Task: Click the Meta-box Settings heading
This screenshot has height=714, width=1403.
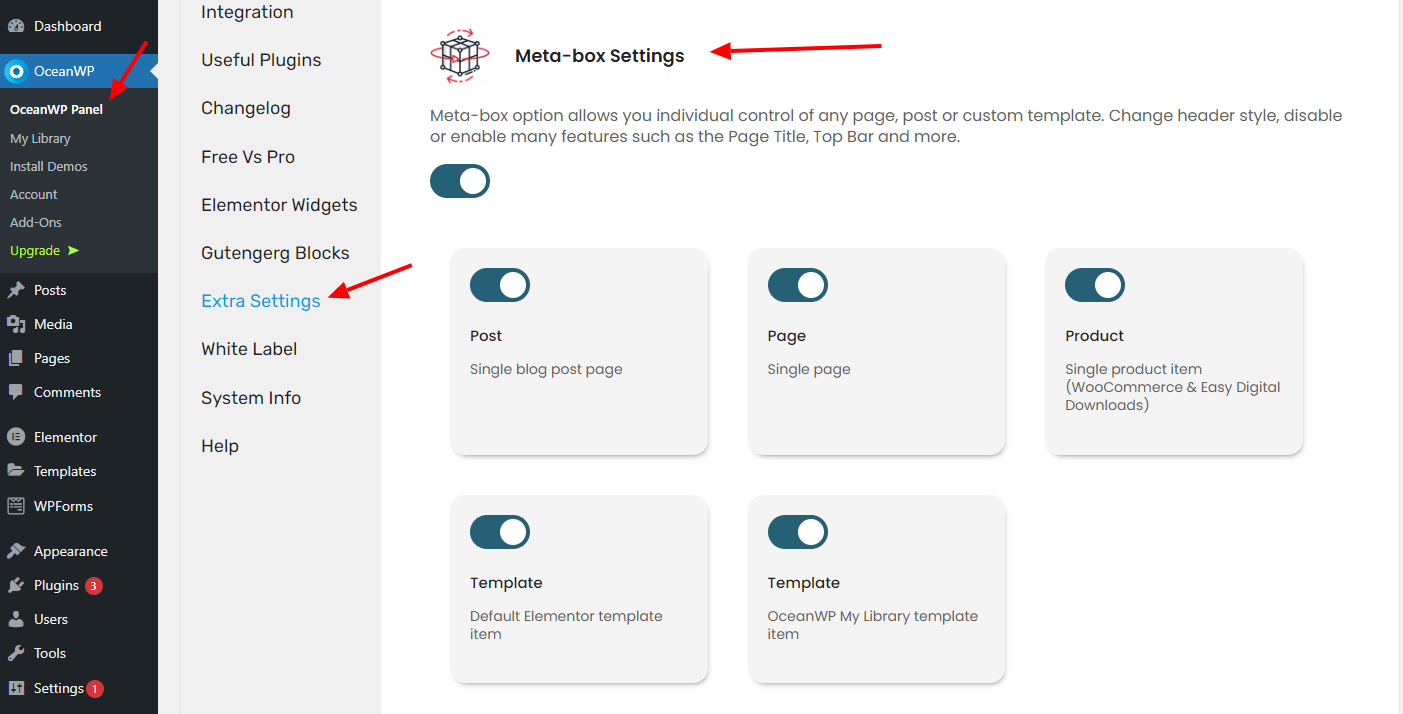Action: point(600,56)
